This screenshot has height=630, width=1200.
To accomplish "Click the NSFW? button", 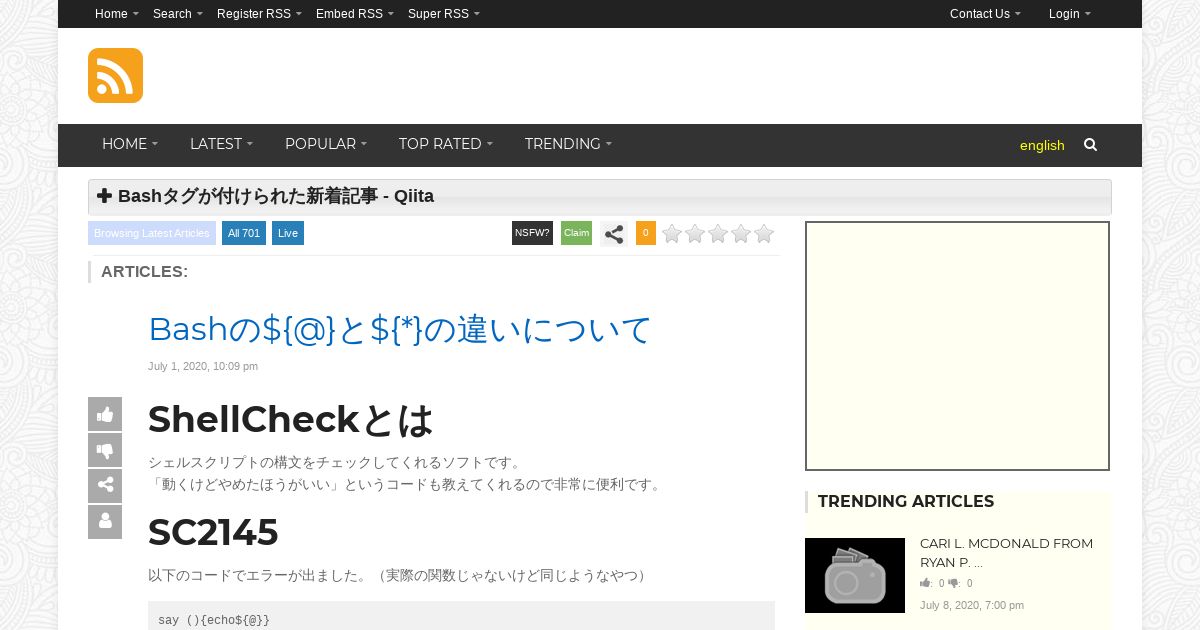I will click(x=532, y=233).
